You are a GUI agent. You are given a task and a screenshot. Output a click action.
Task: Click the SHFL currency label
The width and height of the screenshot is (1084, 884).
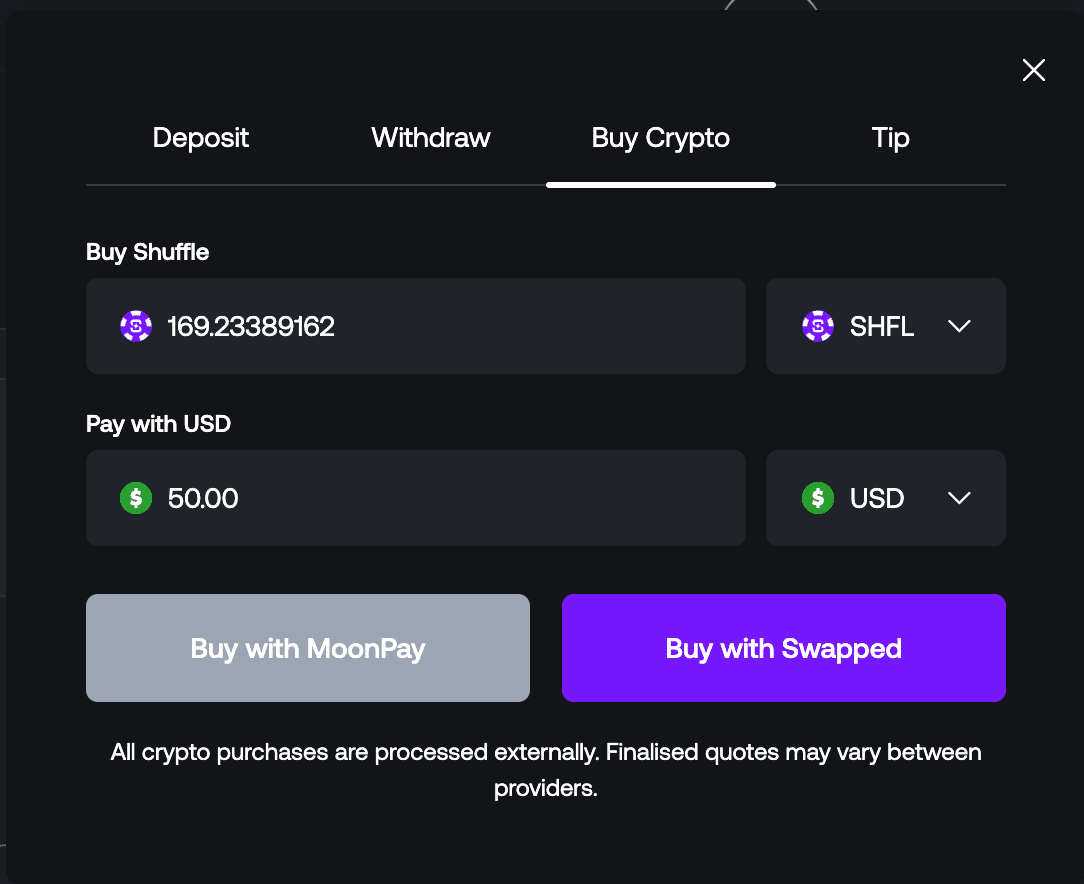[881, 326]
